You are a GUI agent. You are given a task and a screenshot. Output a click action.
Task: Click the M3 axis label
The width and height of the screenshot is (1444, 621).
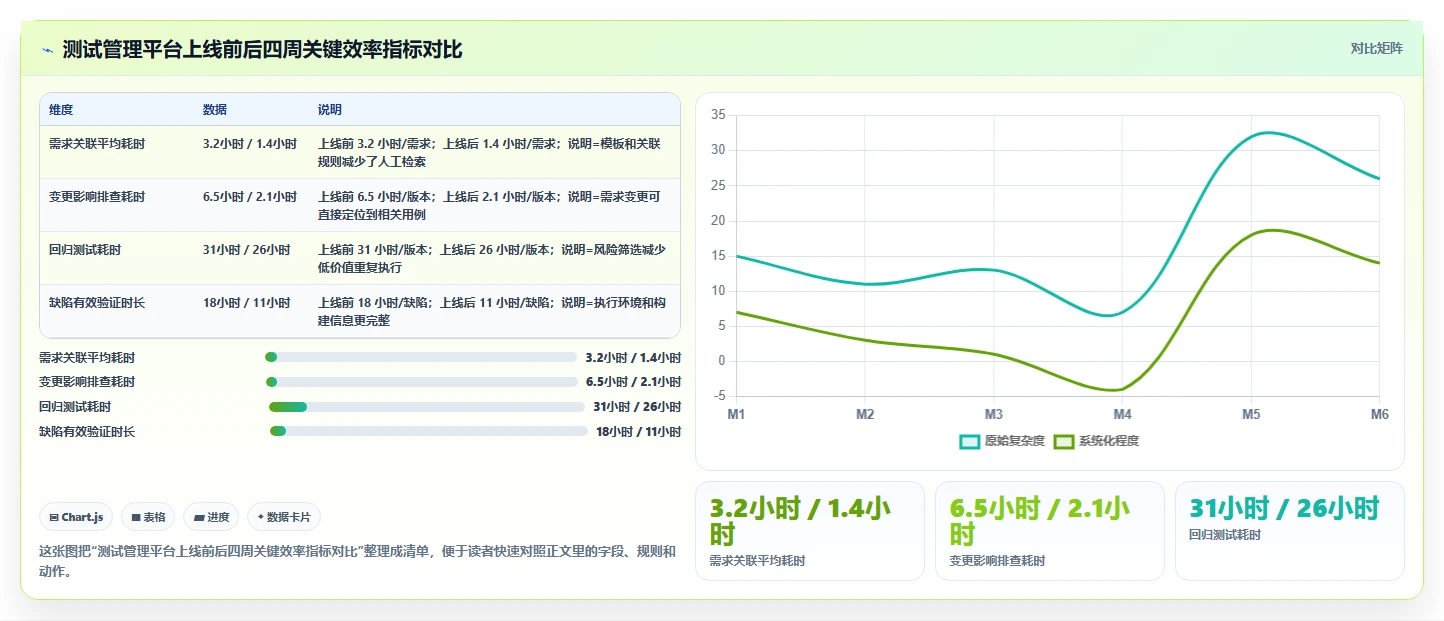(994, 414)
